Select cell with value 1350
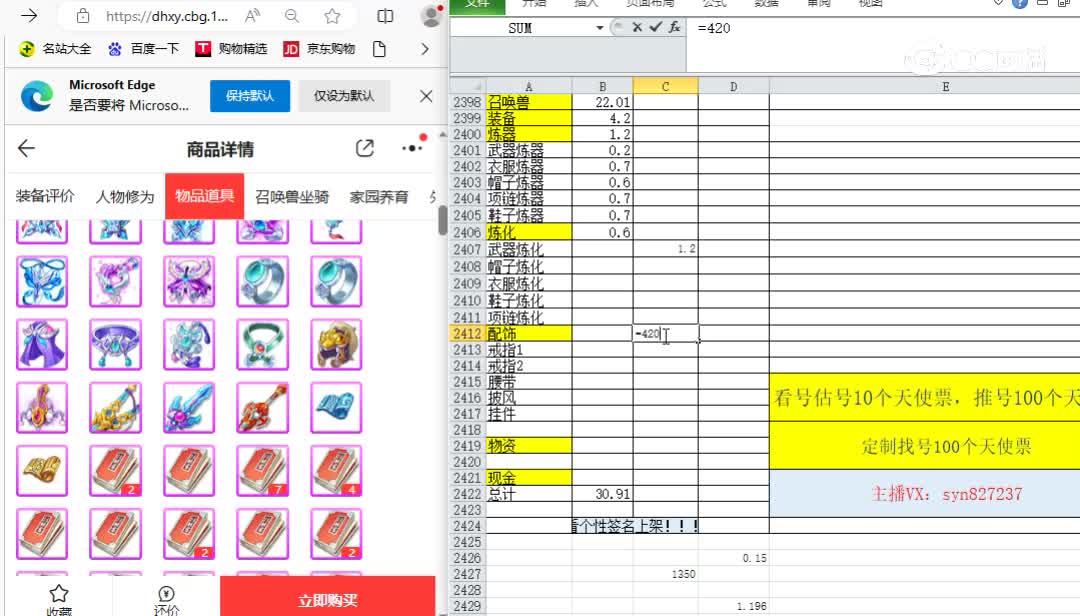The image size is (1080, 616). point(665,574)
